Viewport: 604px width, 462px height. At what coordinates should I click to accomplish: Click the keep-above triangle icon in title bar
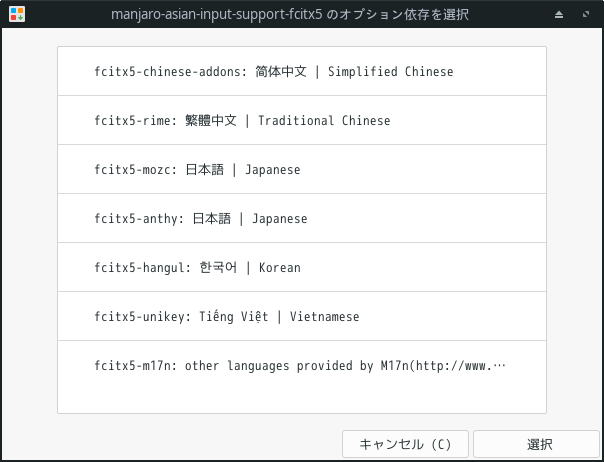[559, 15]
